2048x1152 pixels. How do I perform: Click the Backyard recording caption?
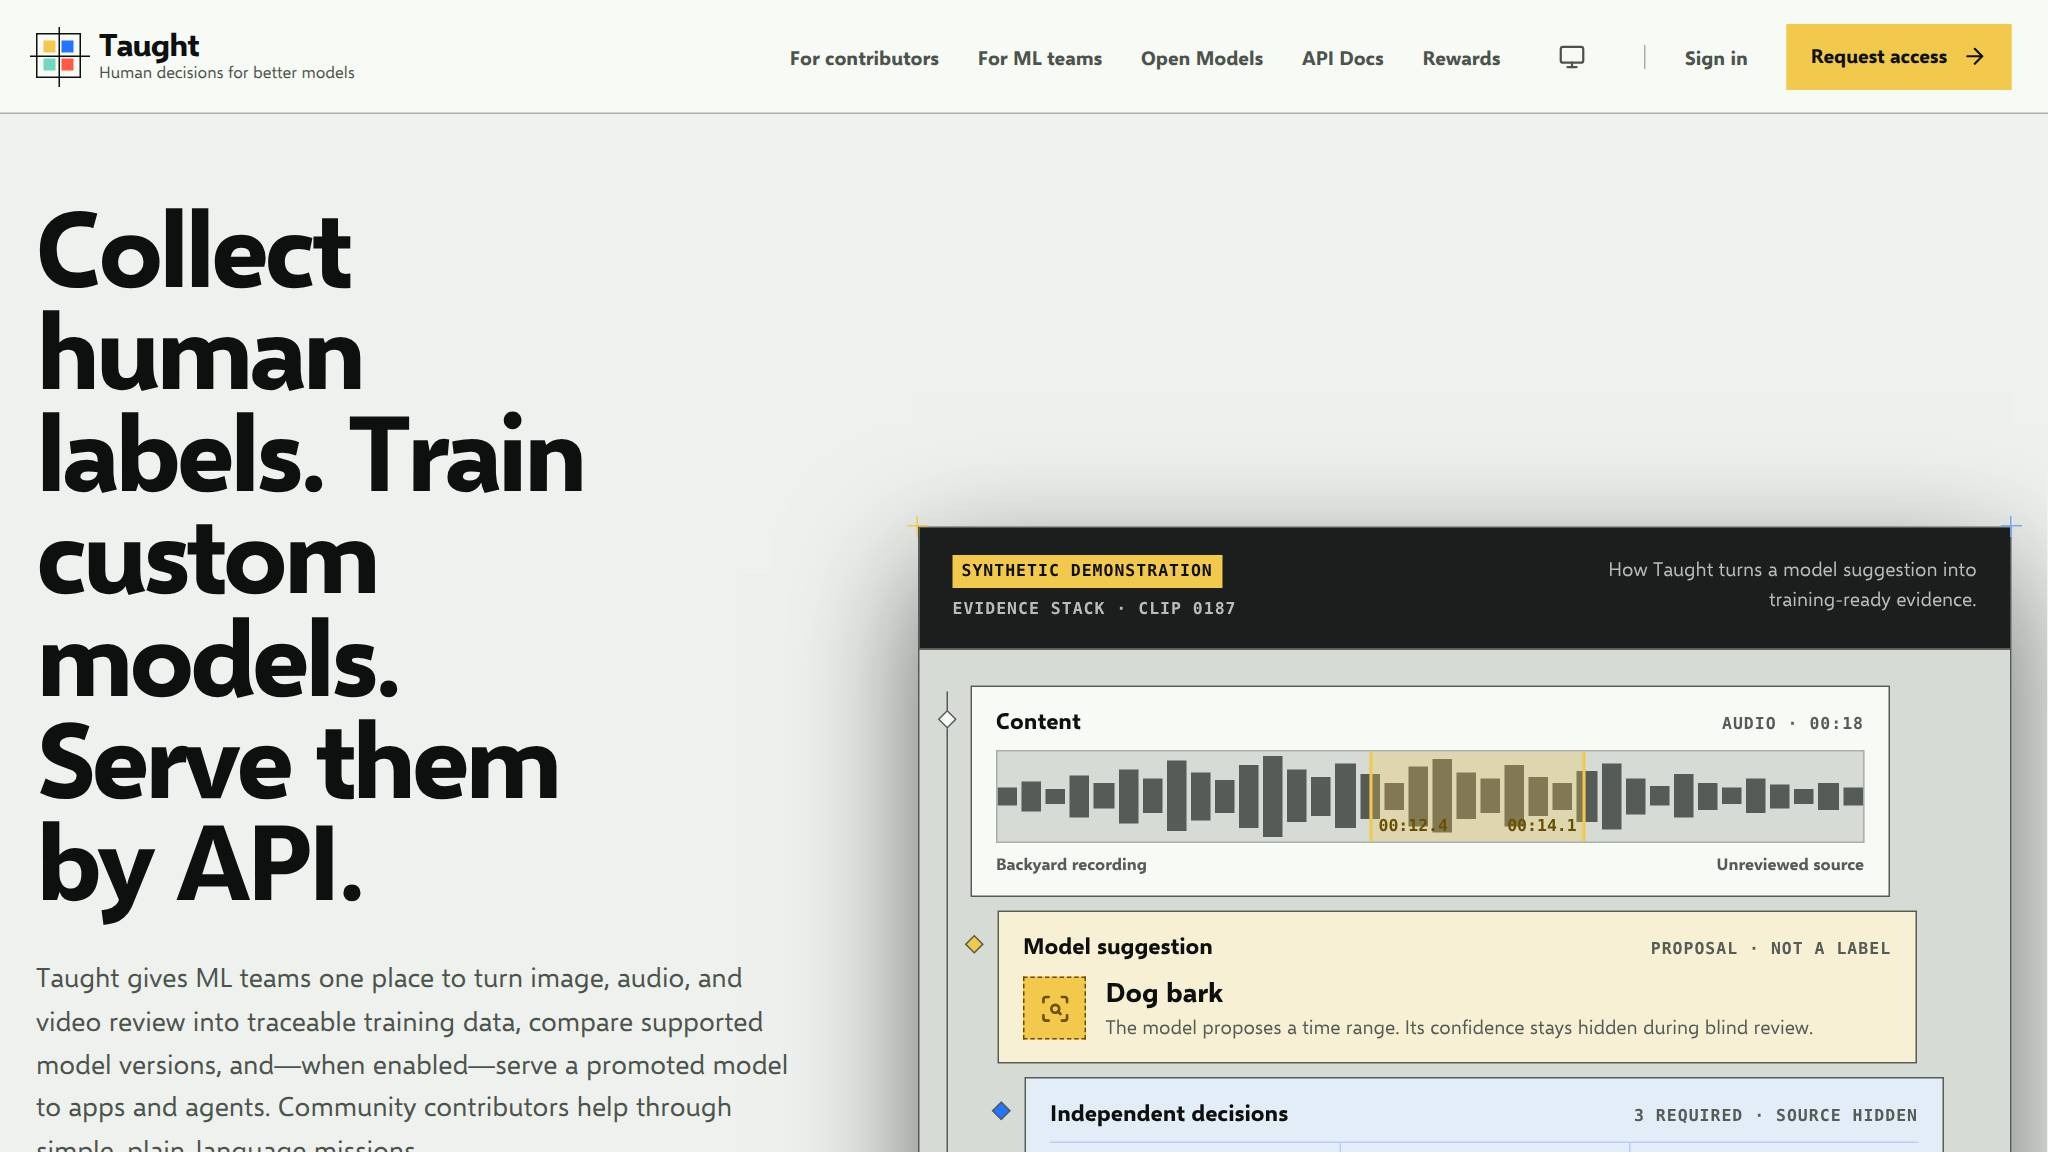tap(1071, 864)
